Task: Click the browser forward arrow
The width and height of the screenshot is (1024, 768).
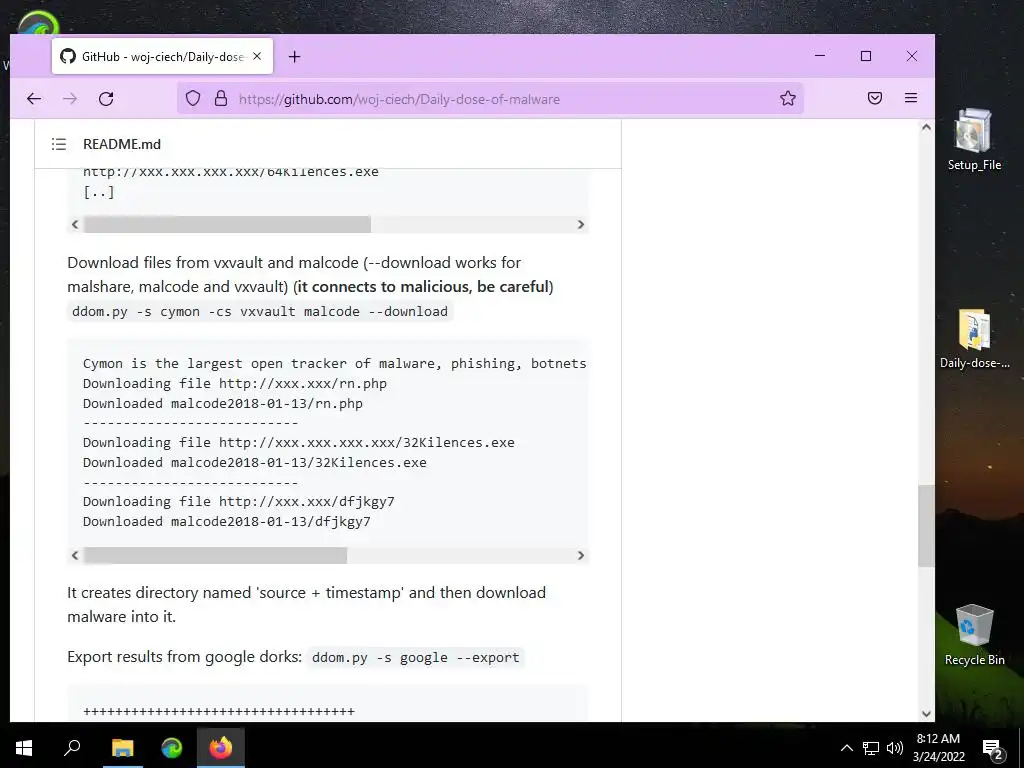Action: [70, 99]
